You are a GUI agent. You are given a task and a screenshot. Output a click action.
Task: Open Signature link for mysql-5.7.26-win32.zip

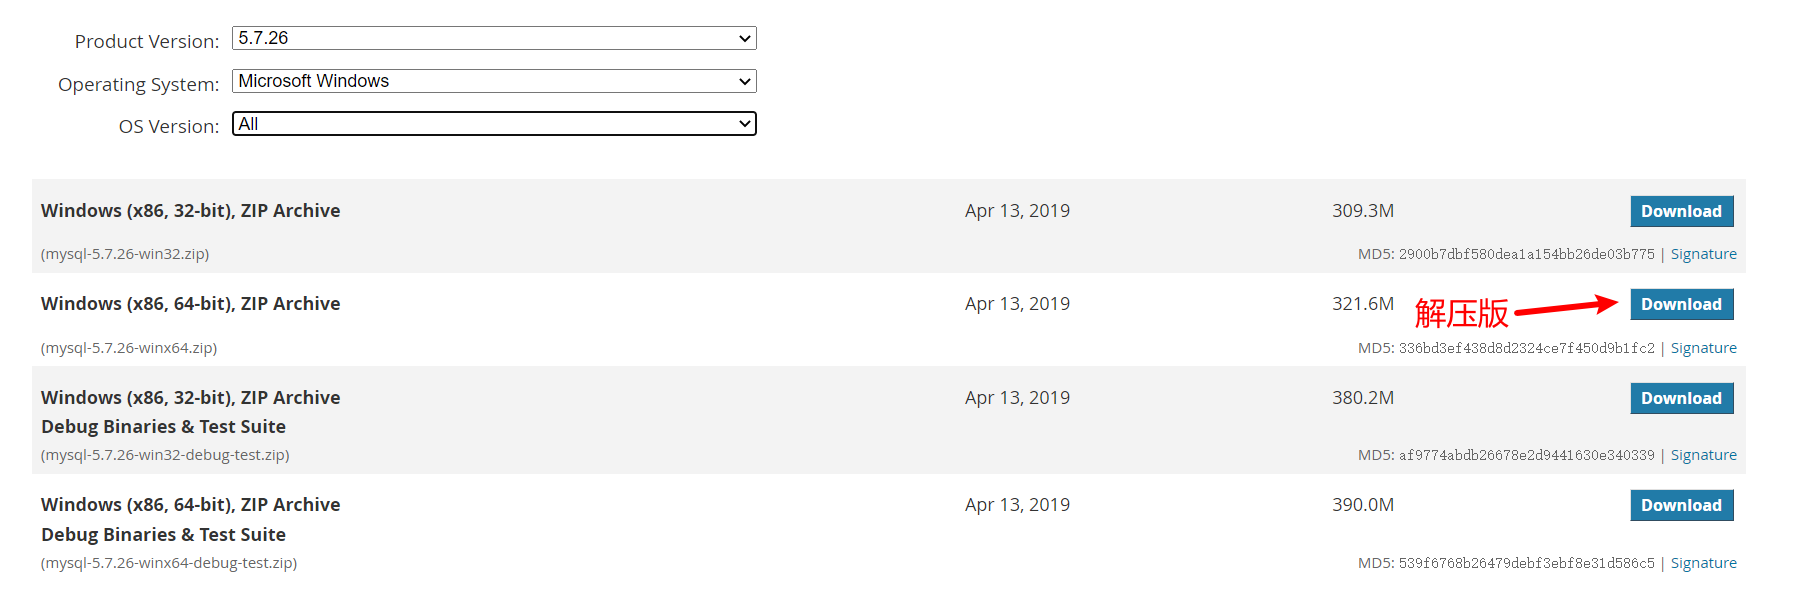[x=1703, y=254]
